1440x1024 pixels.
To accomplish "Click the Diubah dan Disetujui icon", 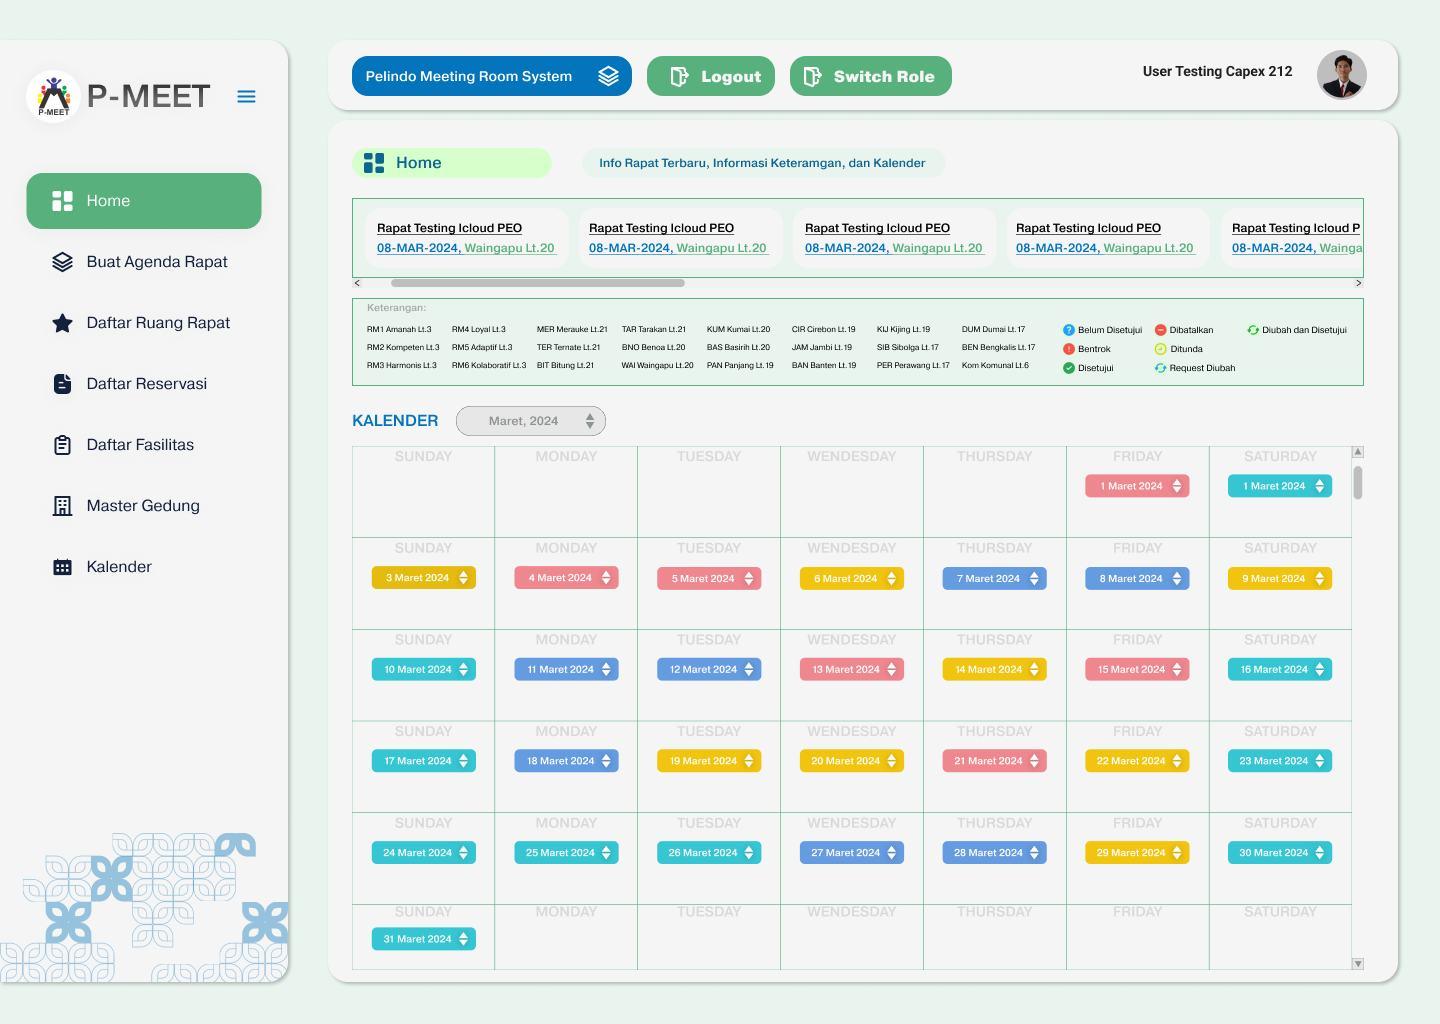I will point(1252,330).
